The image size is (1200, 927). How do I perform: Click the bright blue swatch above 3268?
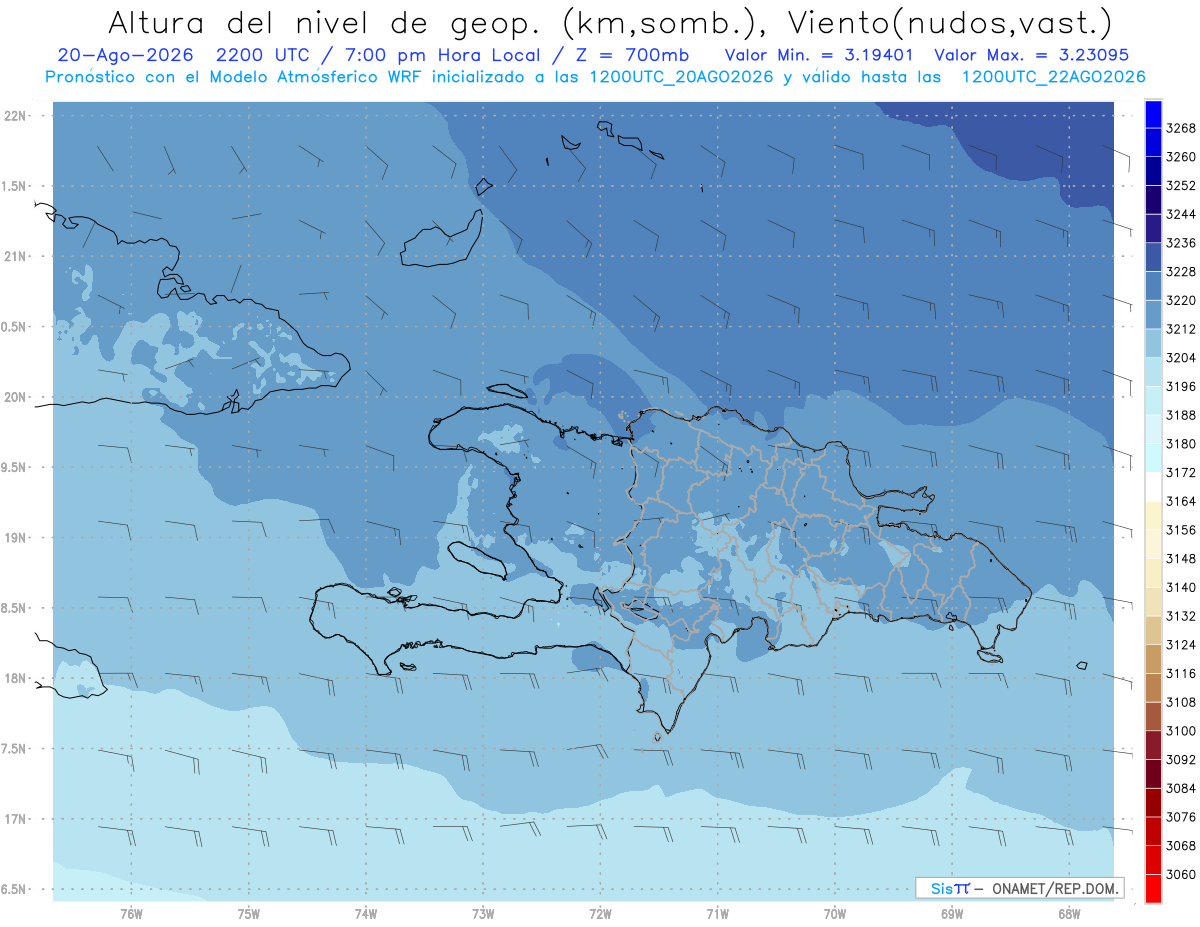pyautogui.click(x=1153, y=114)
